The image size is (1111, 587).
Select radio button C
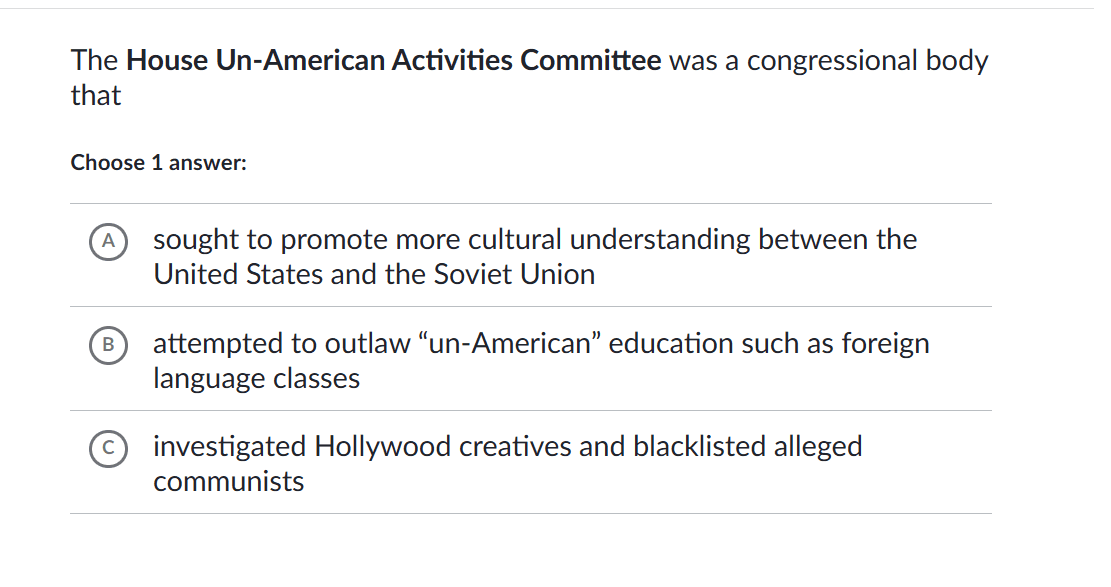(109, 448)
